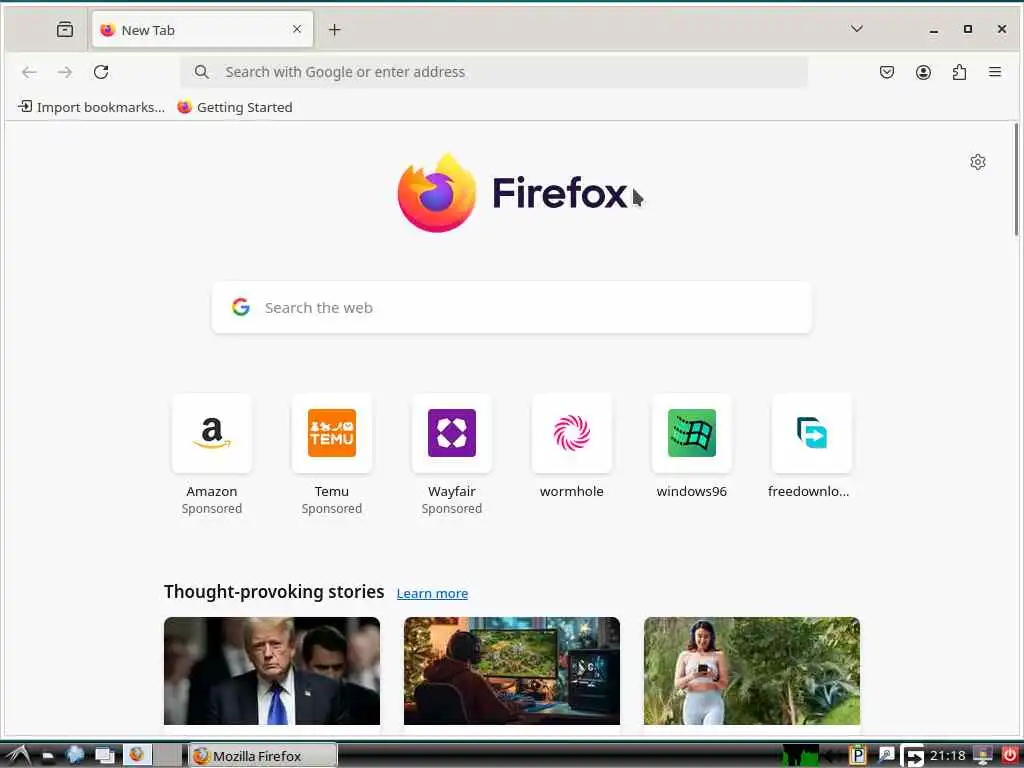Click the Google G icon in search box
The height and width of the screenshot is (768, 1024).
(x=241, y=307)
